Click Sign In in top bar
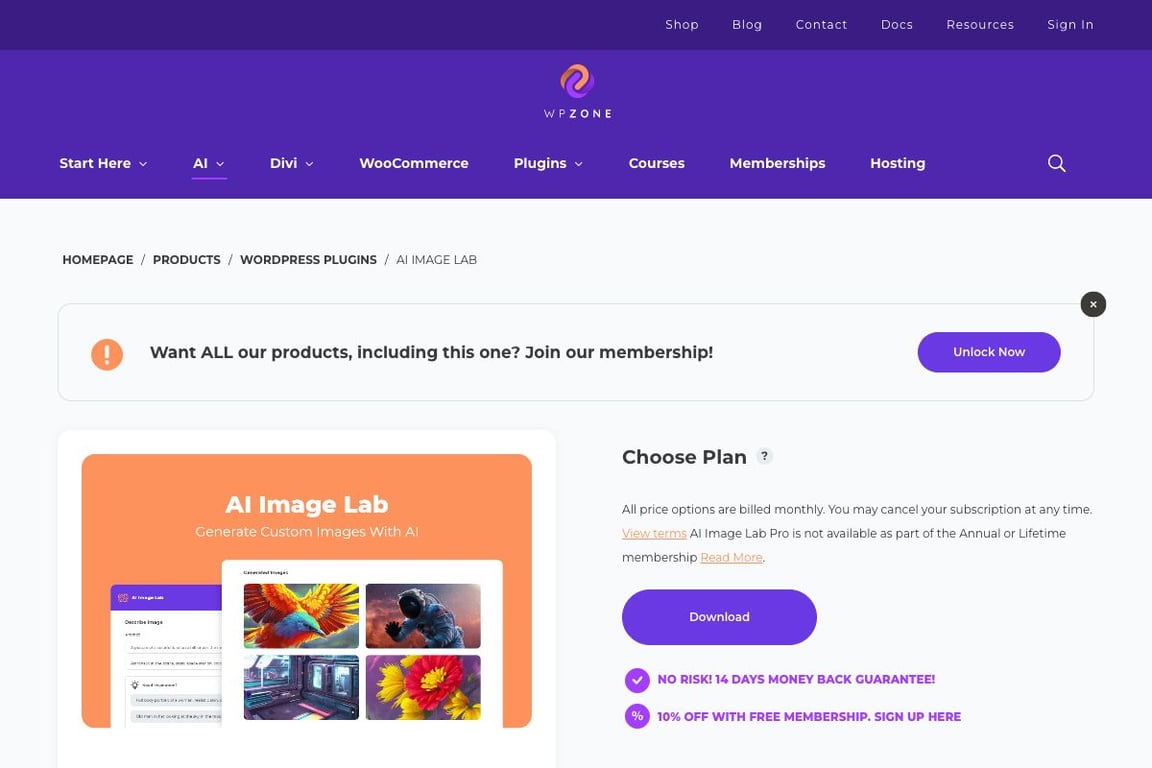Image resolution: width=1152 pixels, height=768 pixels. click(x=1070, y=25)
